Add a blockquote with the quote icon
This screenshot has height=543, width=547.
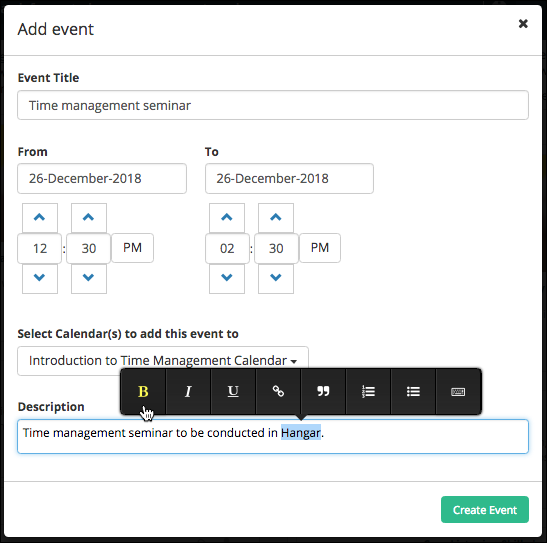(323, 391)
